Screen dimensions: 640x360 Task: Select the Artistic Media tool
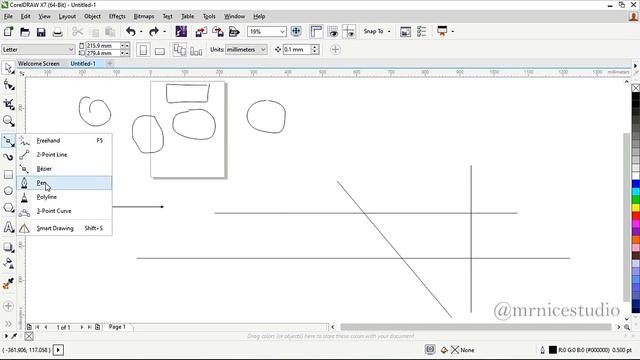(x=8, y=157)
